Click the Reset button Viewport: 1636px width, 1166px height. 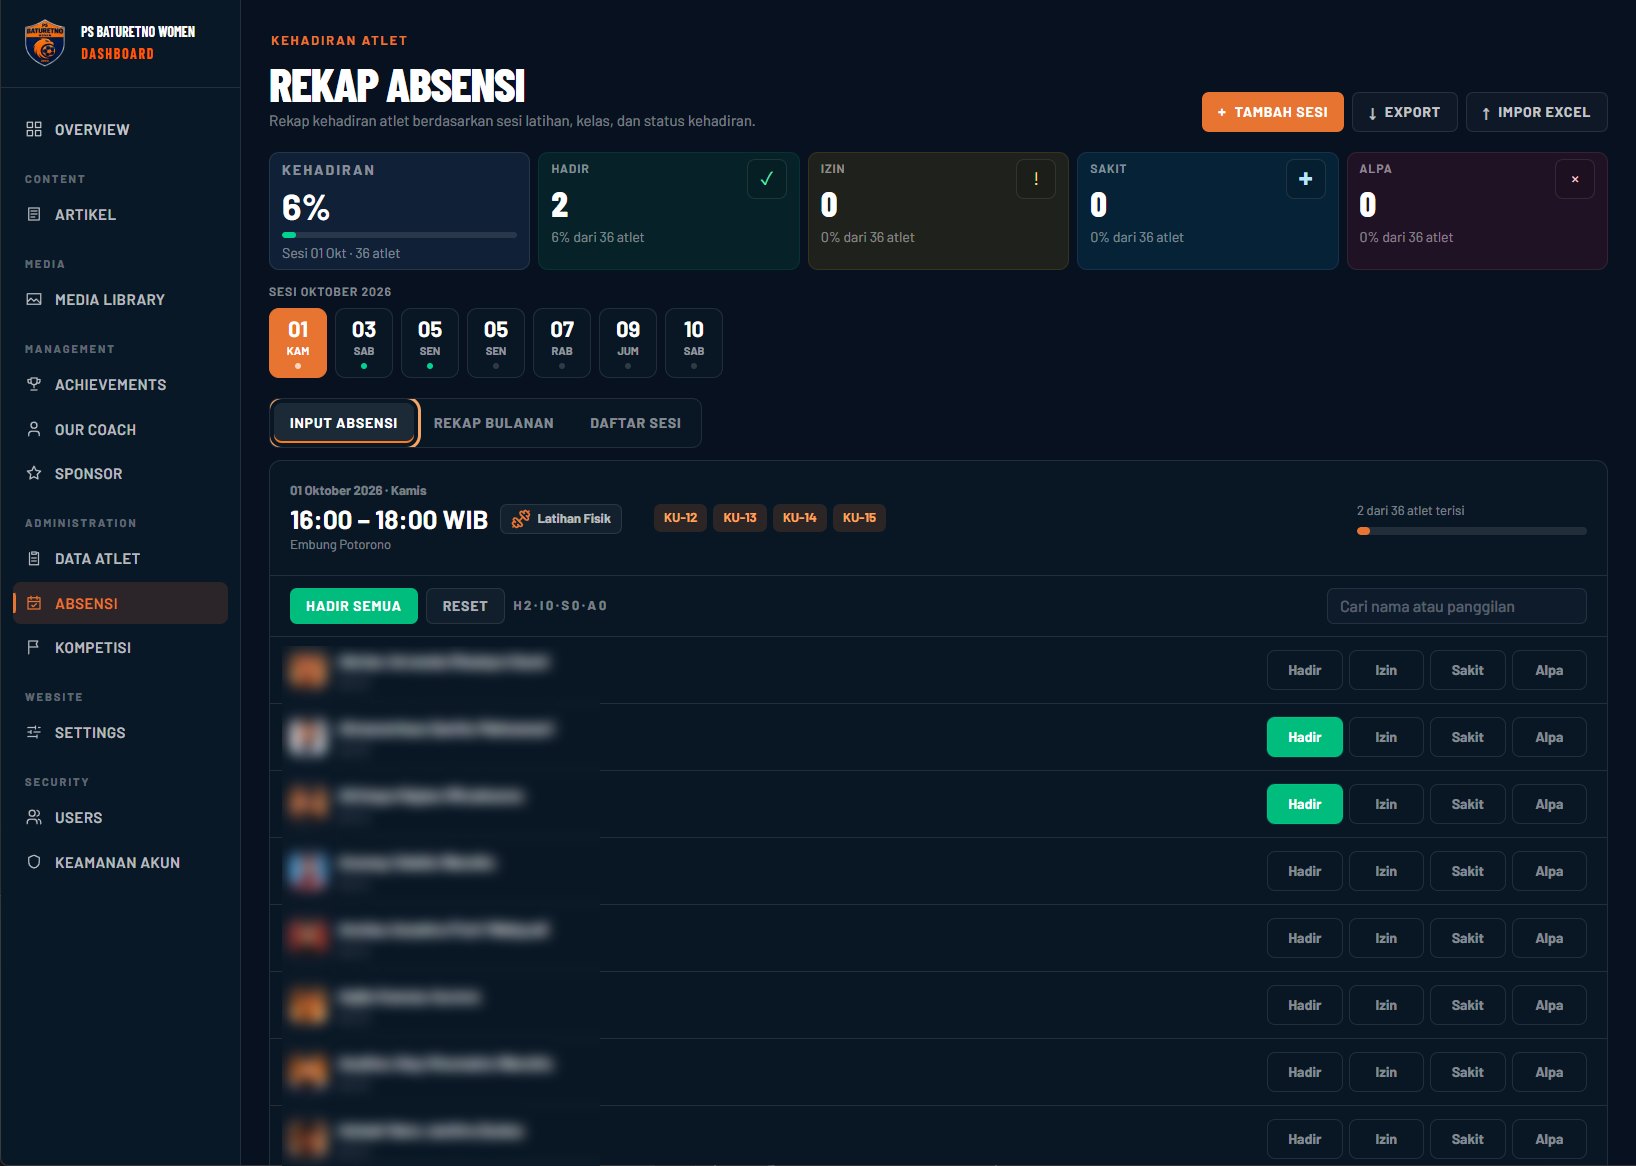[465, 606]
